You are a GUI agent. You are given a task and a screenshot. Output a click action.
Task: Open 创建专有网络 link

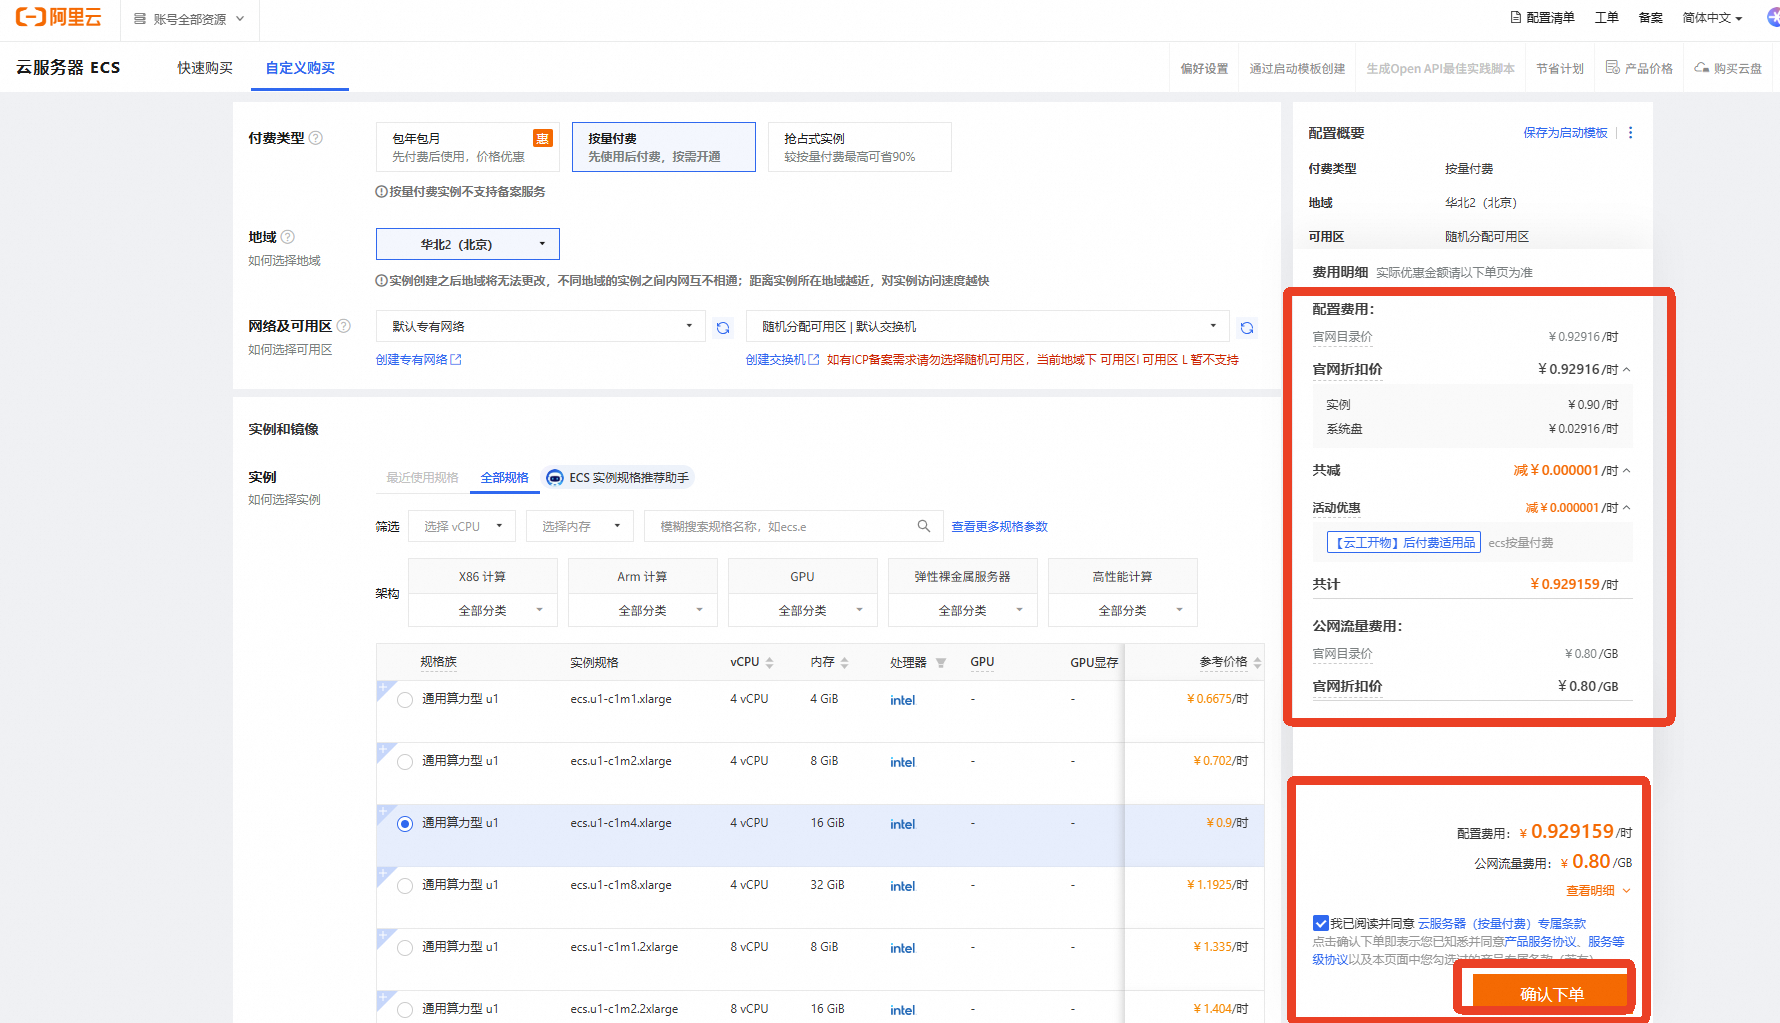tap(418, 360)
